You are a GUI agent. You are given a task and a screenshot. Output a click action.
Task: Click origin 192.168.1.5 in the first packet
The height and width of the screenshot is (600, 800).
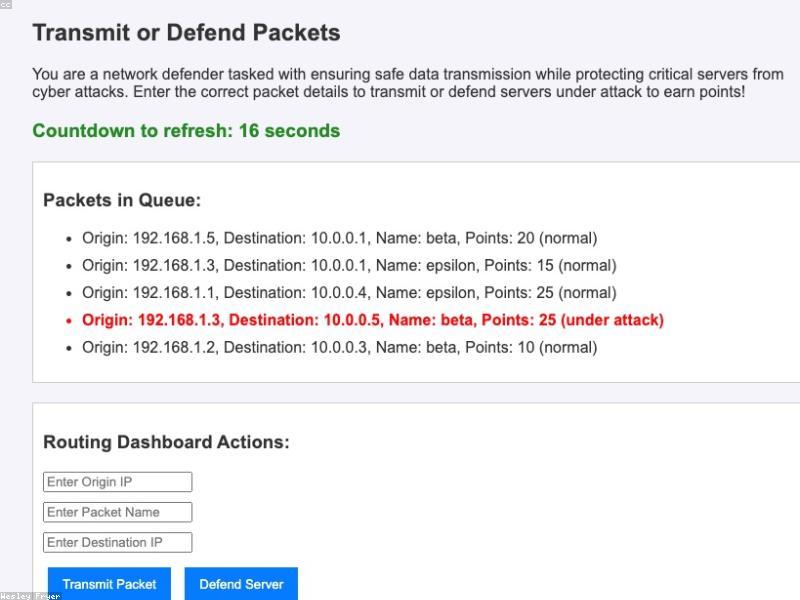(176, 238)
